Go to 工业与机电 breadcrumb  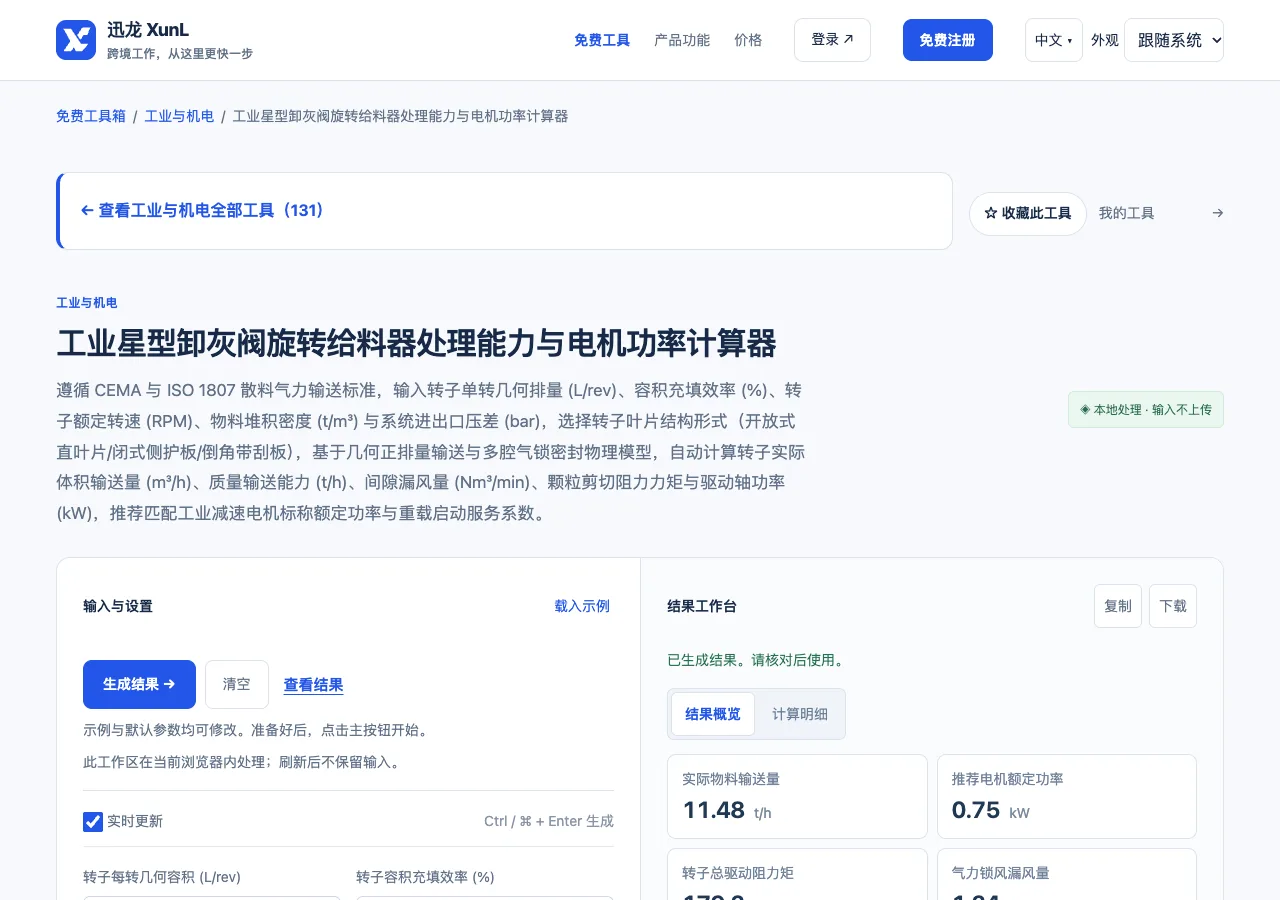(179, 116)
